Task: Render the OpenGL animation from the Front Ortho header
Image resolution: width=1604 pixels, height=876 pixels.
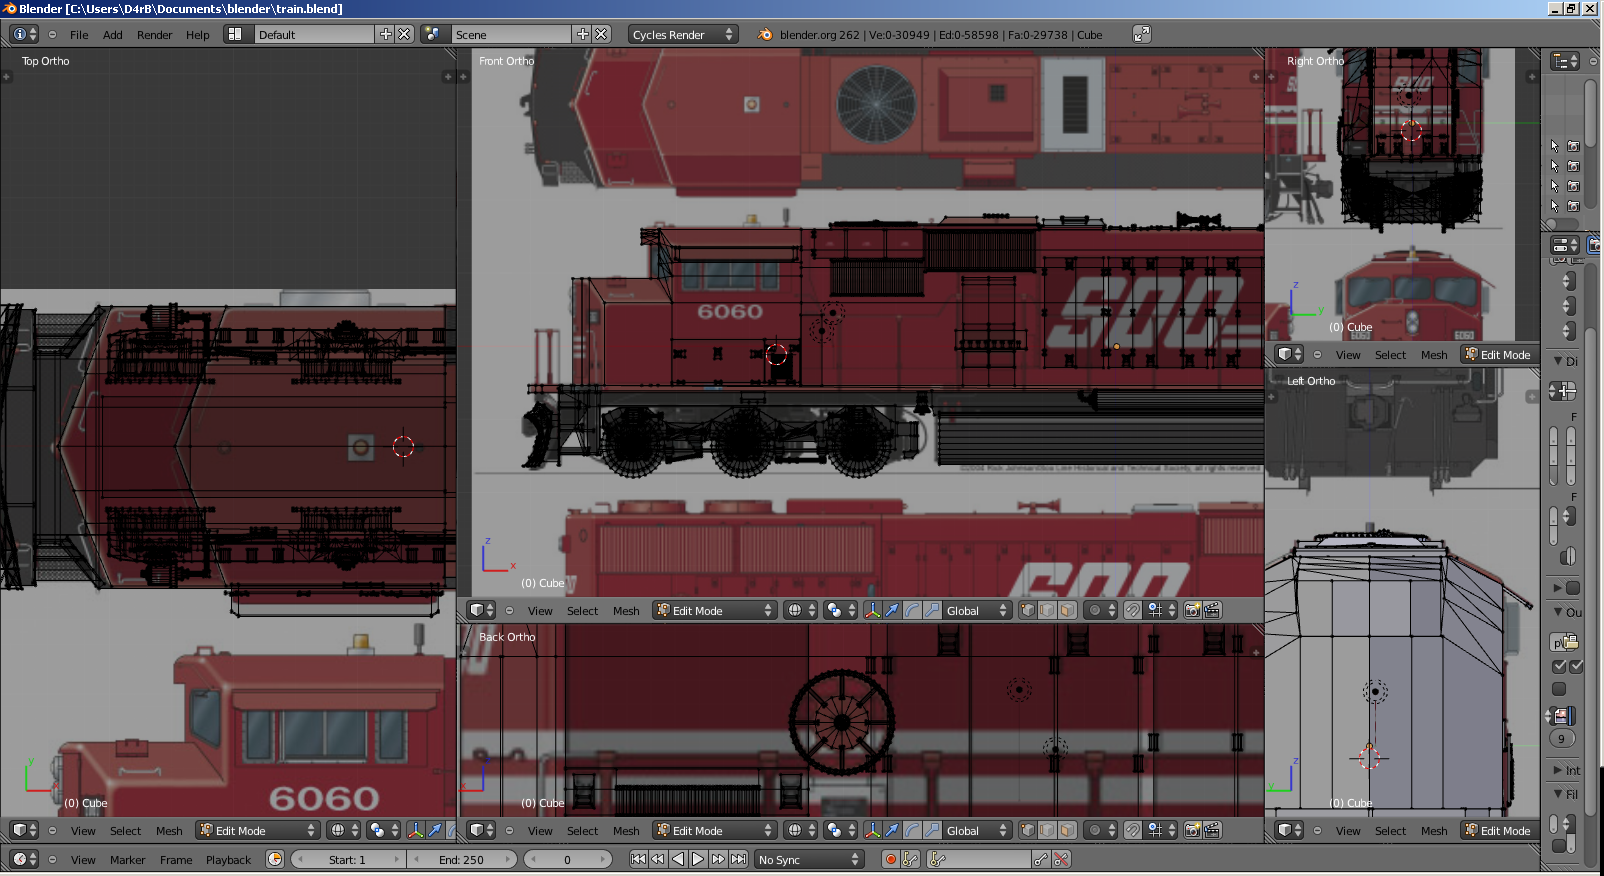Action: coord(1212,610)
